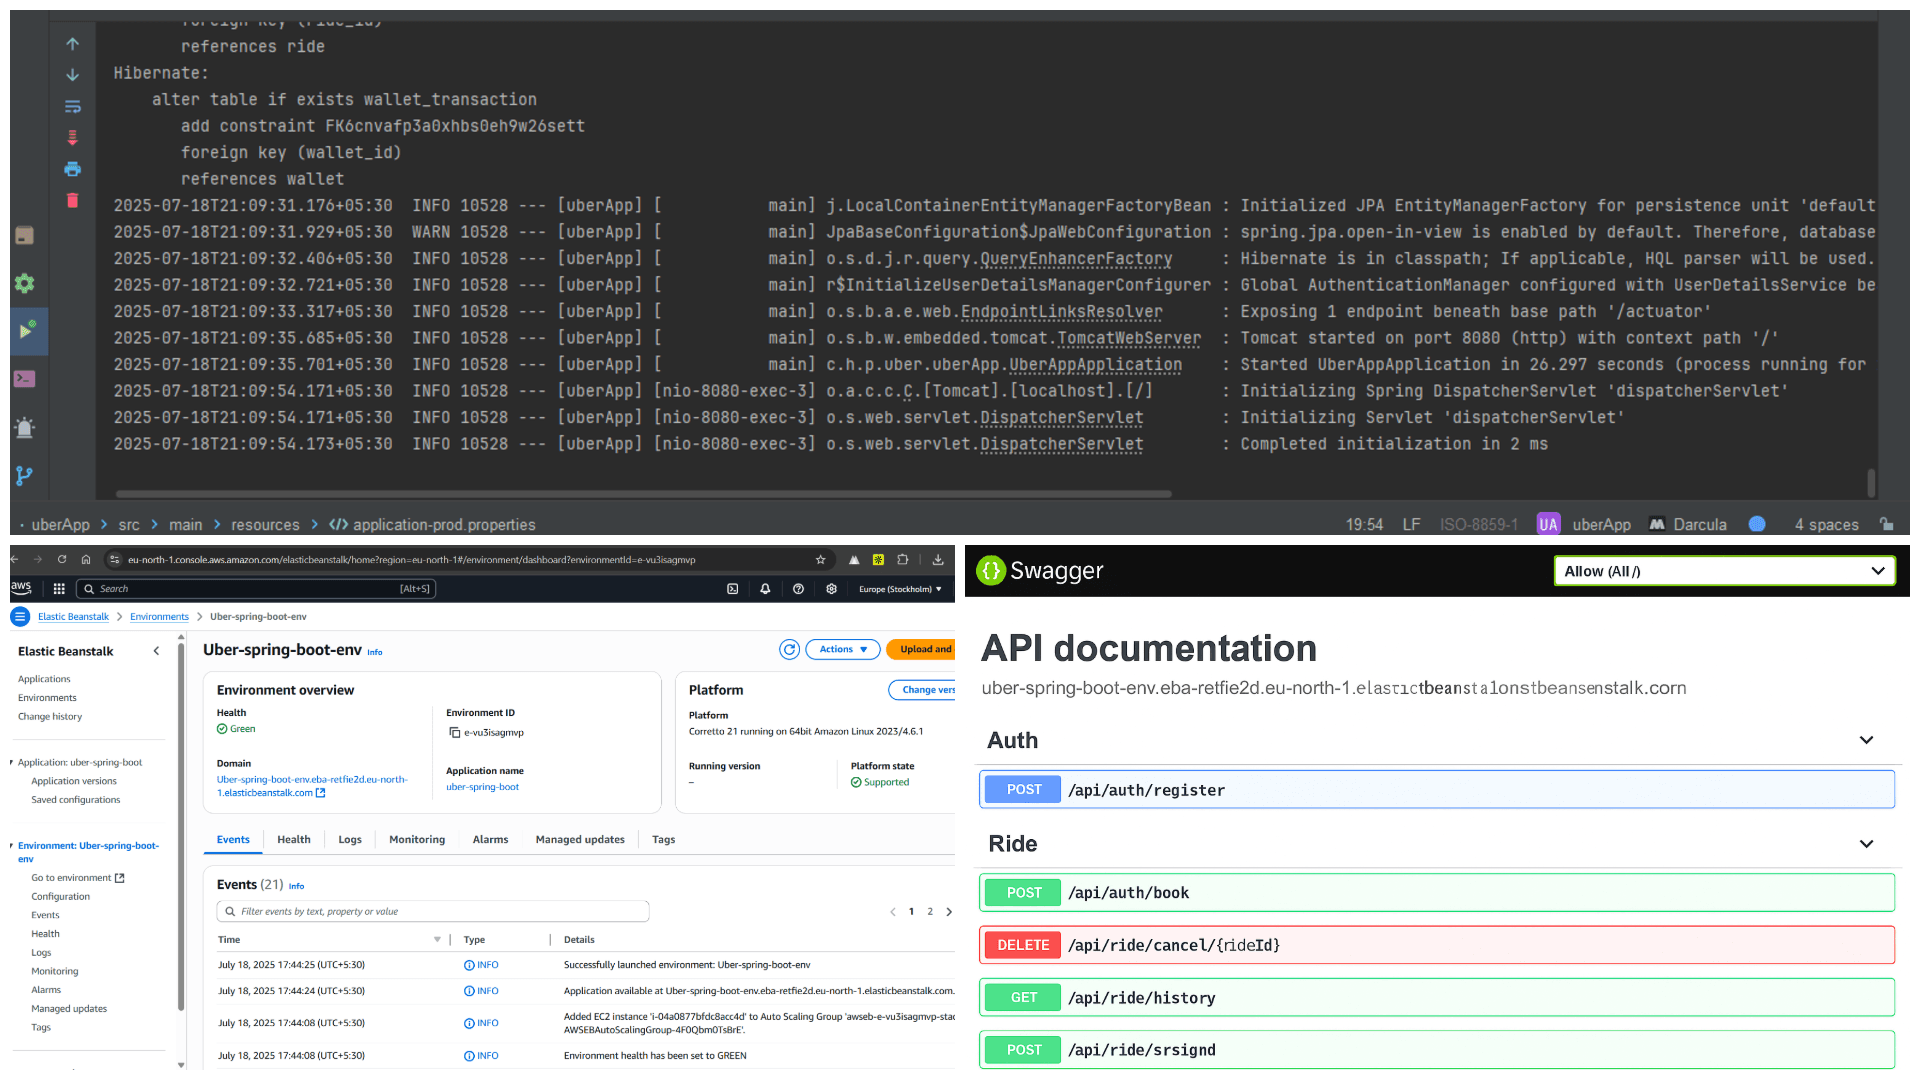Bookmark the page with the star icon
This screenshot has height=1080, width=1920.
820,560
